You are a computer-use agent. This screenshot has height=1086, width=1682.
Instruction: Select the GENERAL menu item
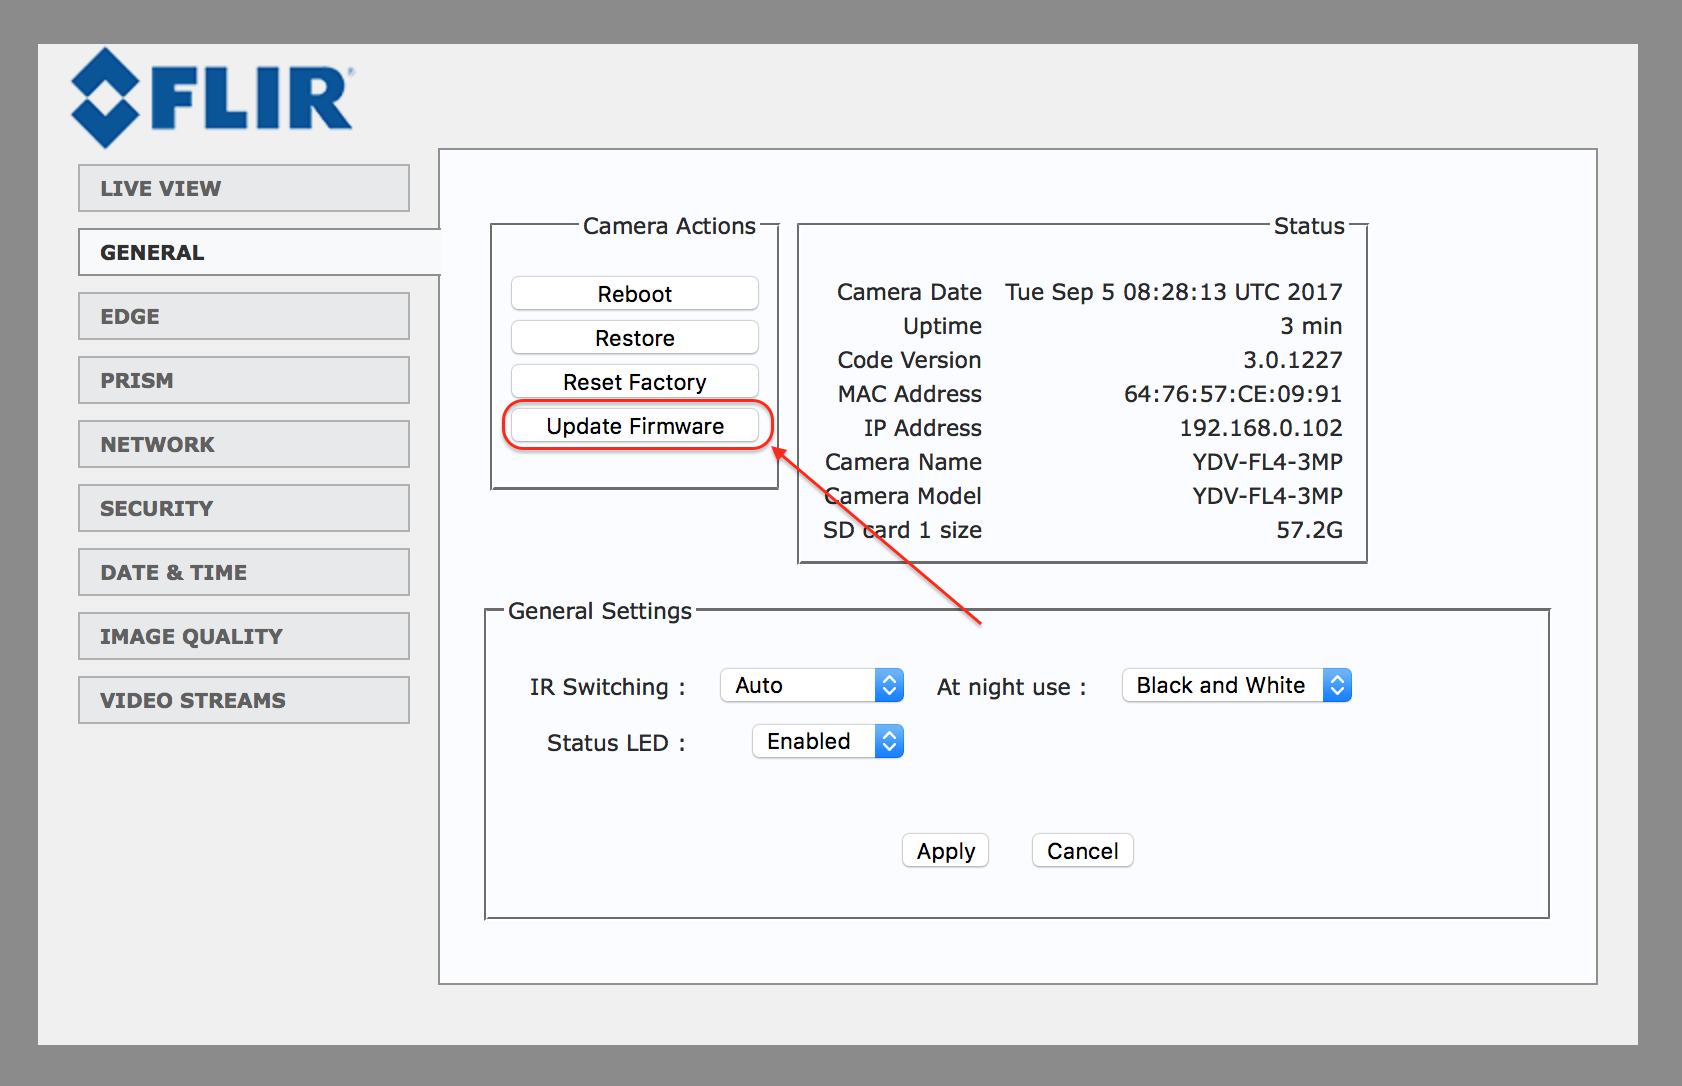click(259, 252)
